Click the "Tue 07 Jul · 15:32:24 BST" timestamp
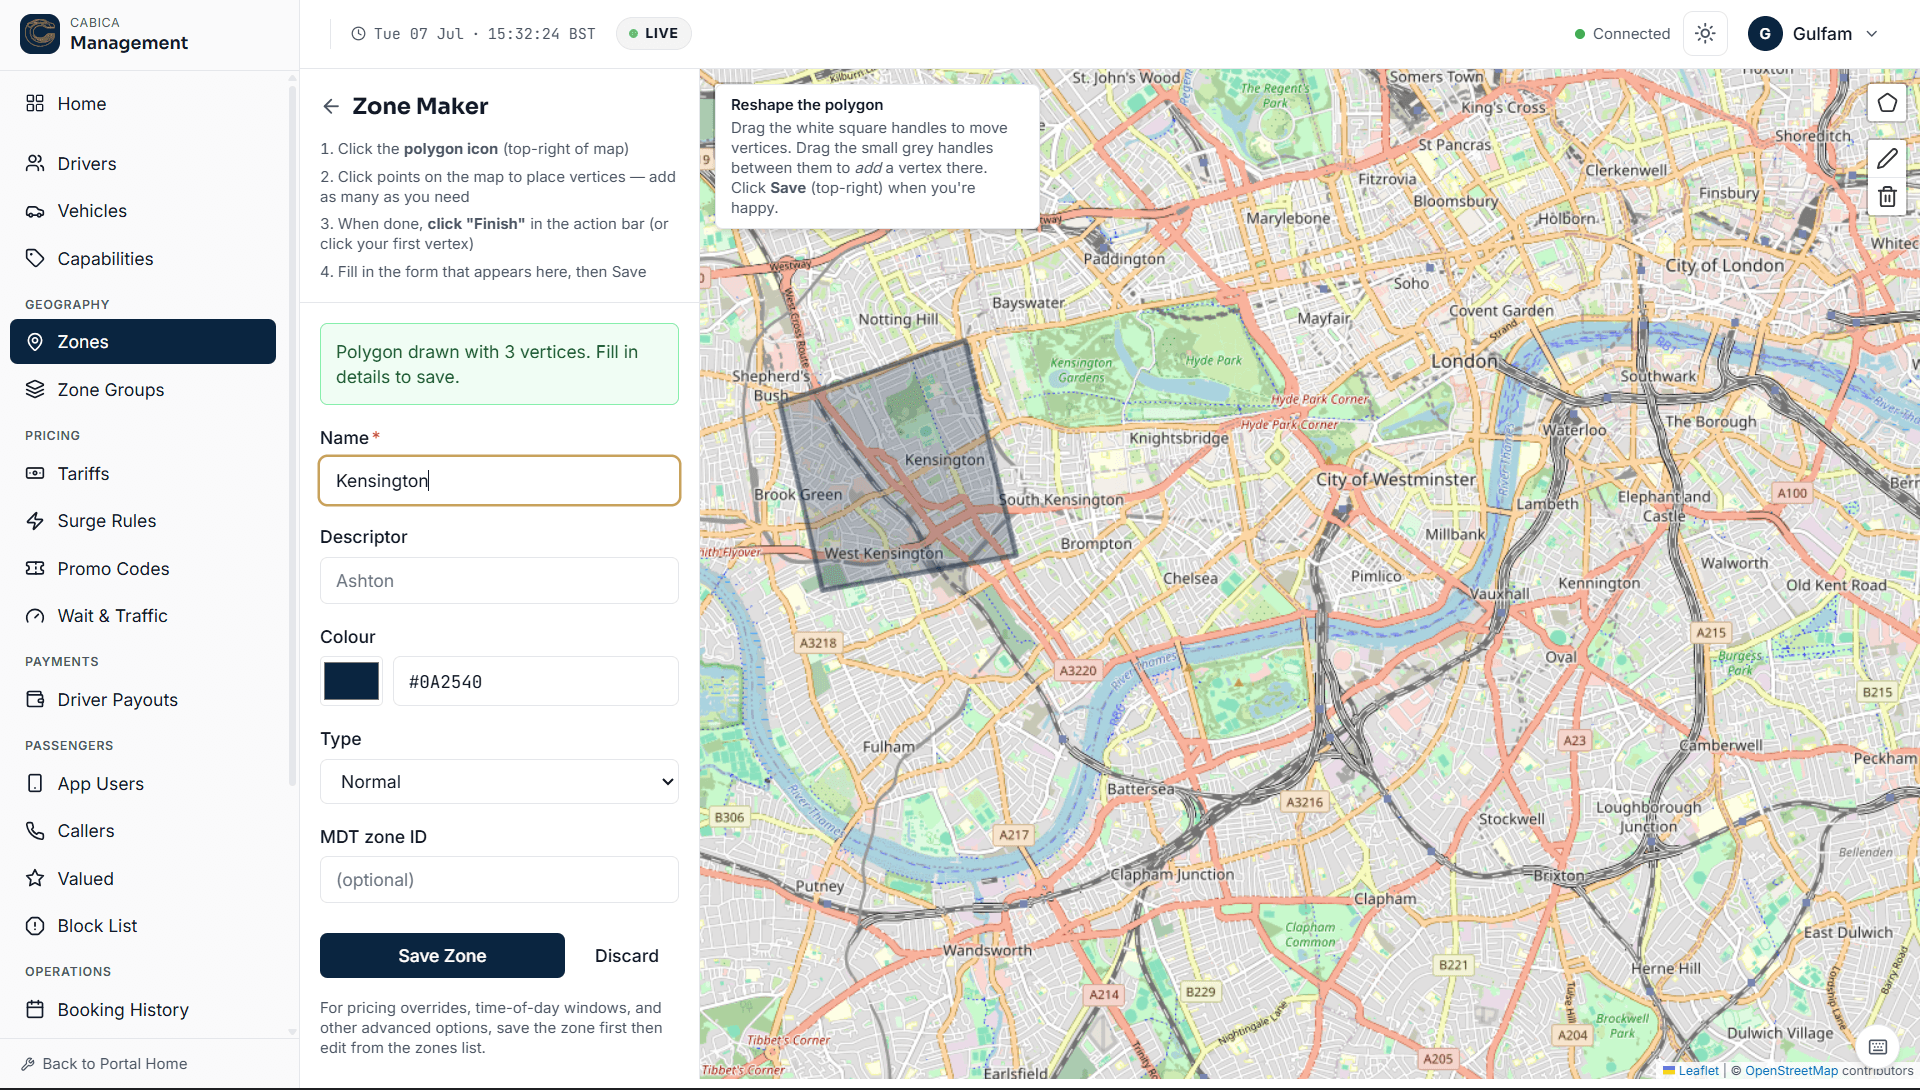 tap(485, 34)
